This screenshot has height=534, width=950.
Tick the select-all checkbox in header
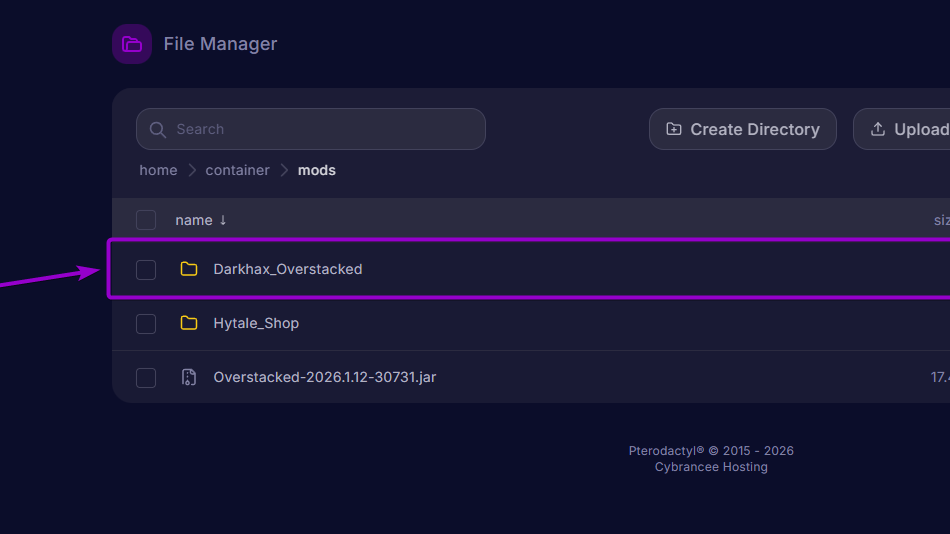(146, 220)
